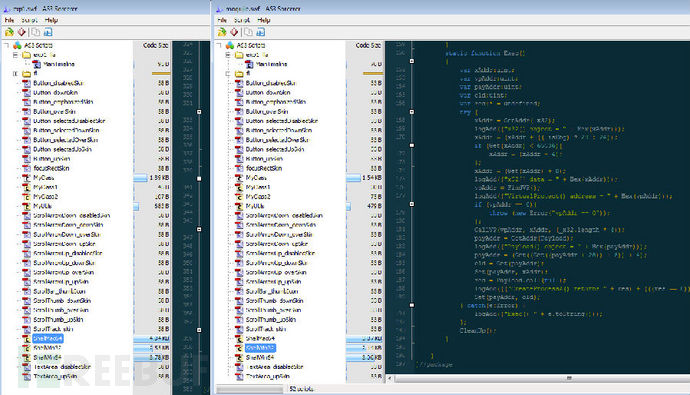The image size is (690, 395).
Task: Click the ShellWin64 class icon in left window
Action: [26, 357]
